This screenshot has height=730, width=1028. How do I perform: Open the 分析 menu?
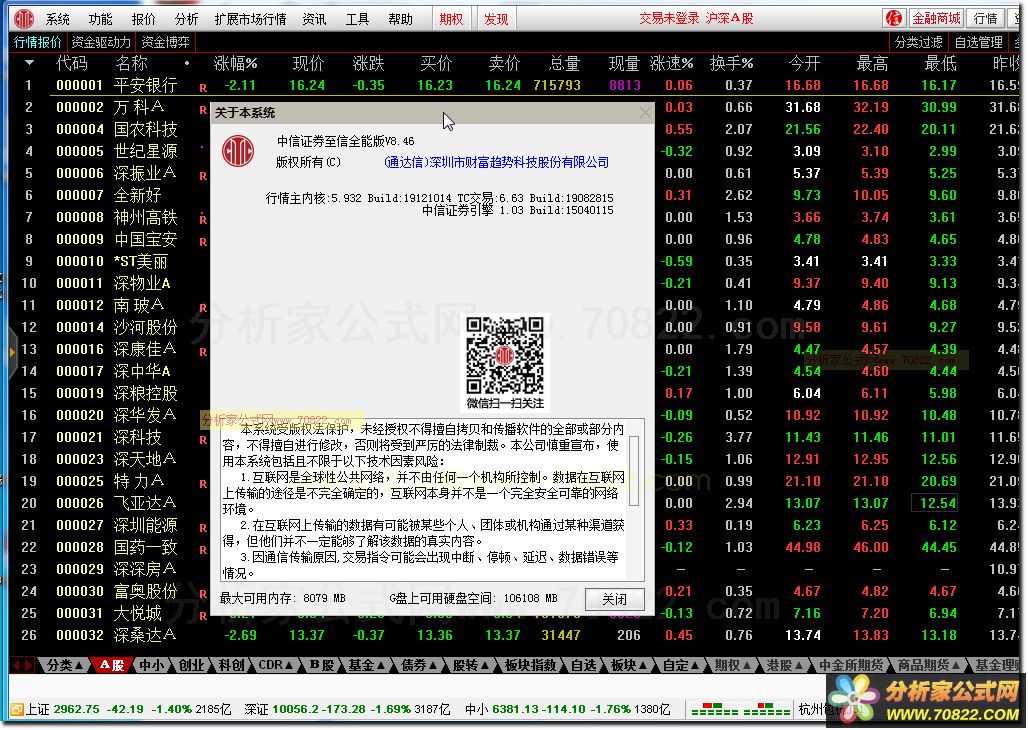[186, 19]
